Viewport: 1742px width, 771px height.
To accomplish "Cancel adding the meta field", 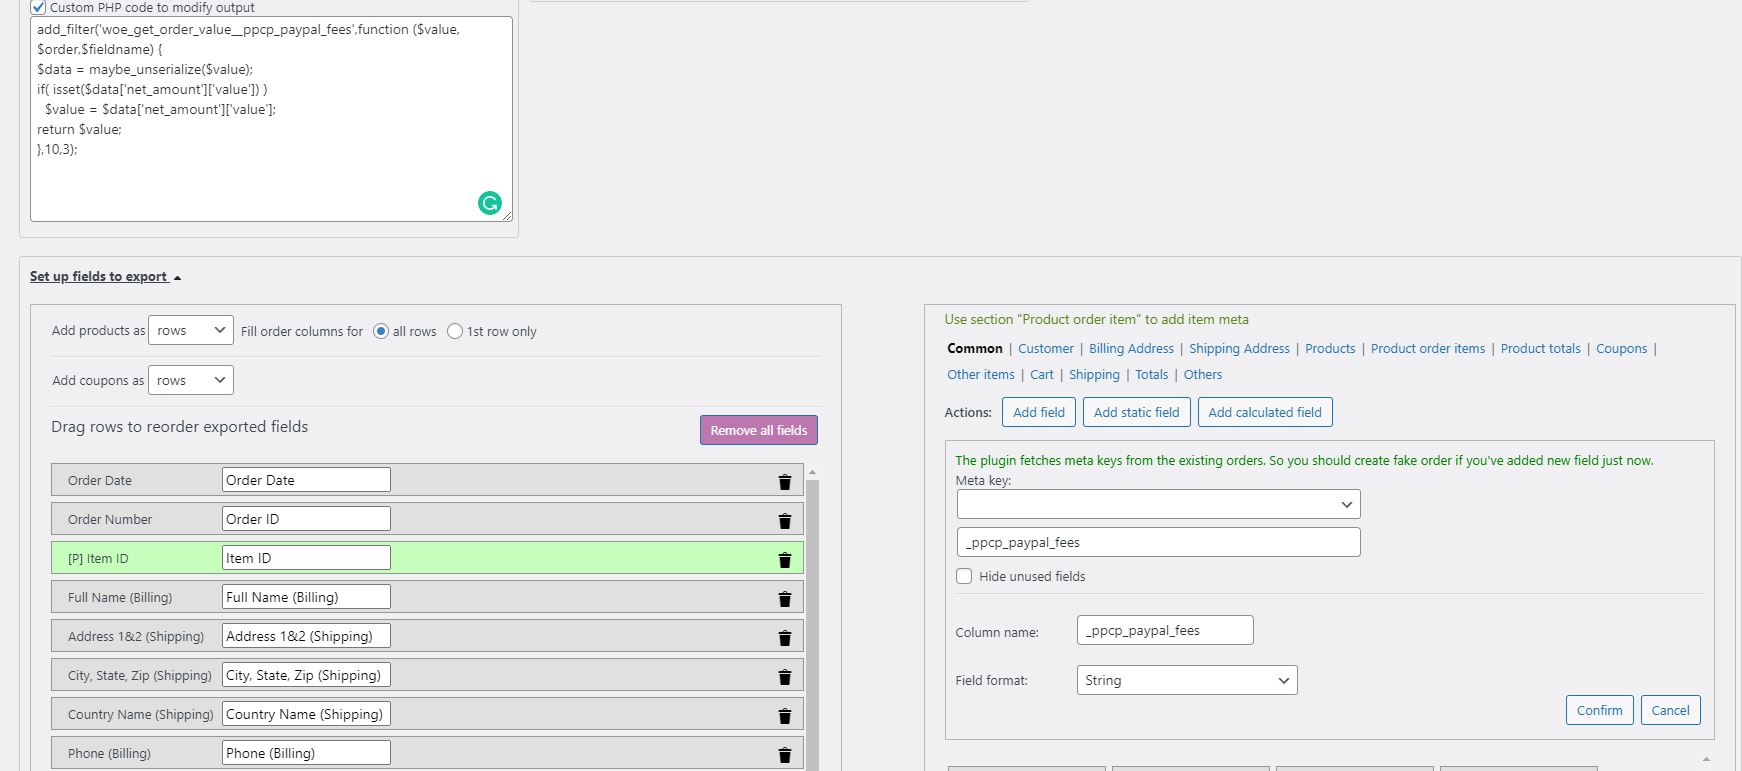I will (x=1670, y=710).
